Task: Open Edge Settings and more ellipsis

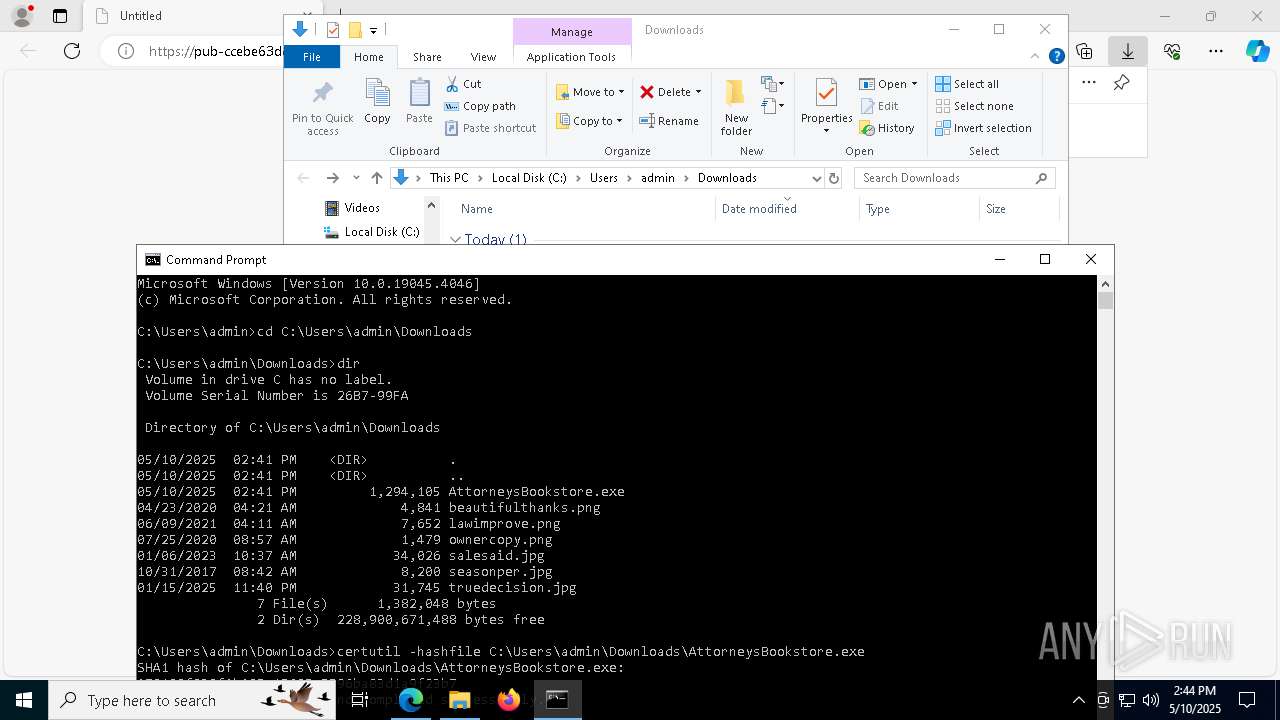Action: (x=1216, y=51)
